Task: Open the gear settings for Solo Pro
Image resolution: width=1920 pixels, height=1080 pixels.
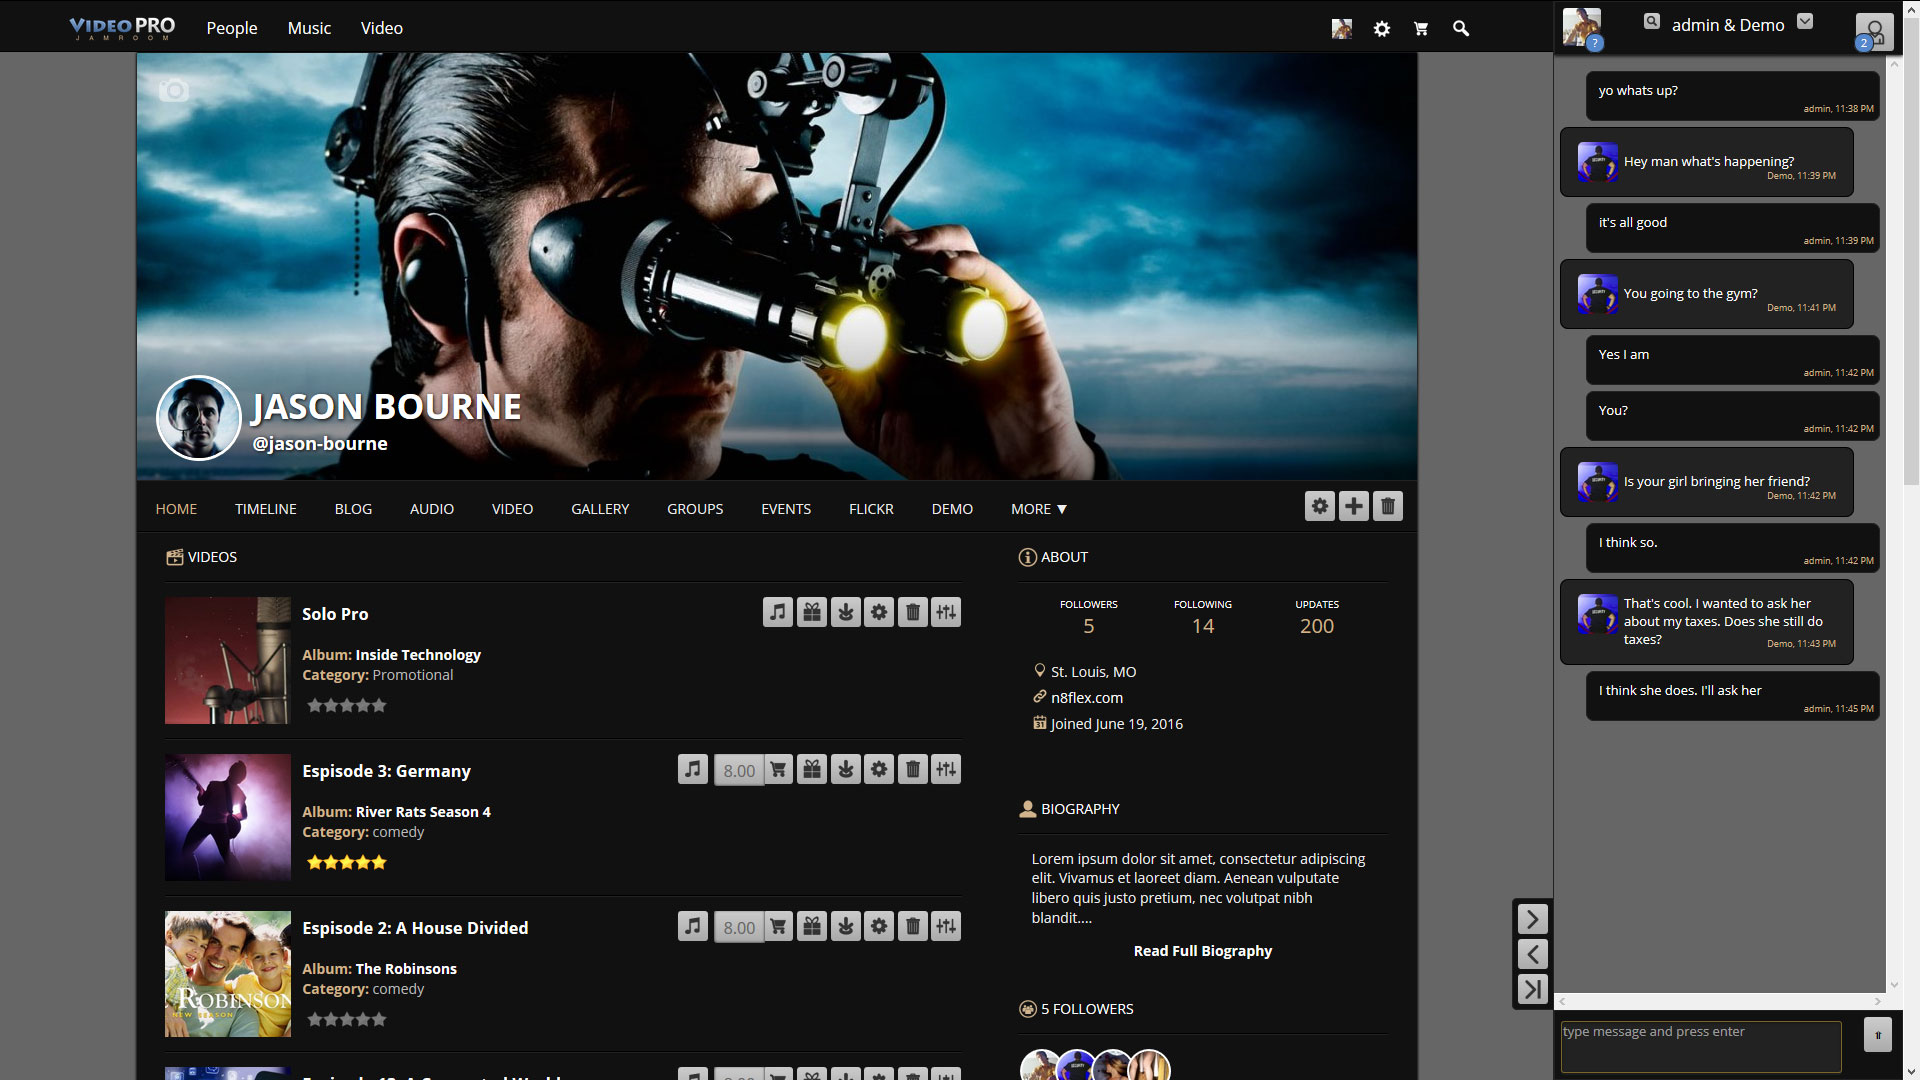Action: pos(879,612)
